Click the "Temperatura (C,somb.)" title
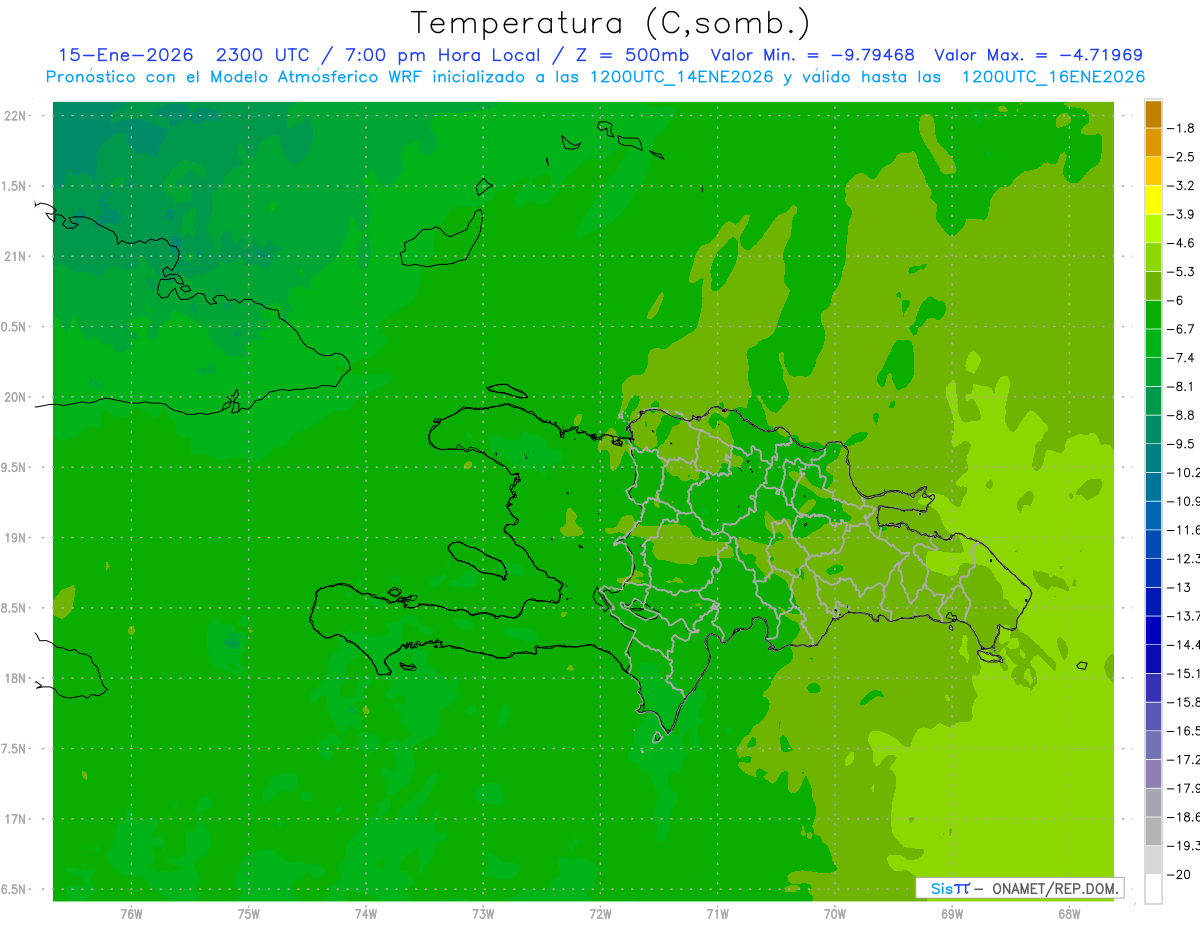Image resolution: width=1200 pixels, height=927 pixels. click(x=611, y=22)
